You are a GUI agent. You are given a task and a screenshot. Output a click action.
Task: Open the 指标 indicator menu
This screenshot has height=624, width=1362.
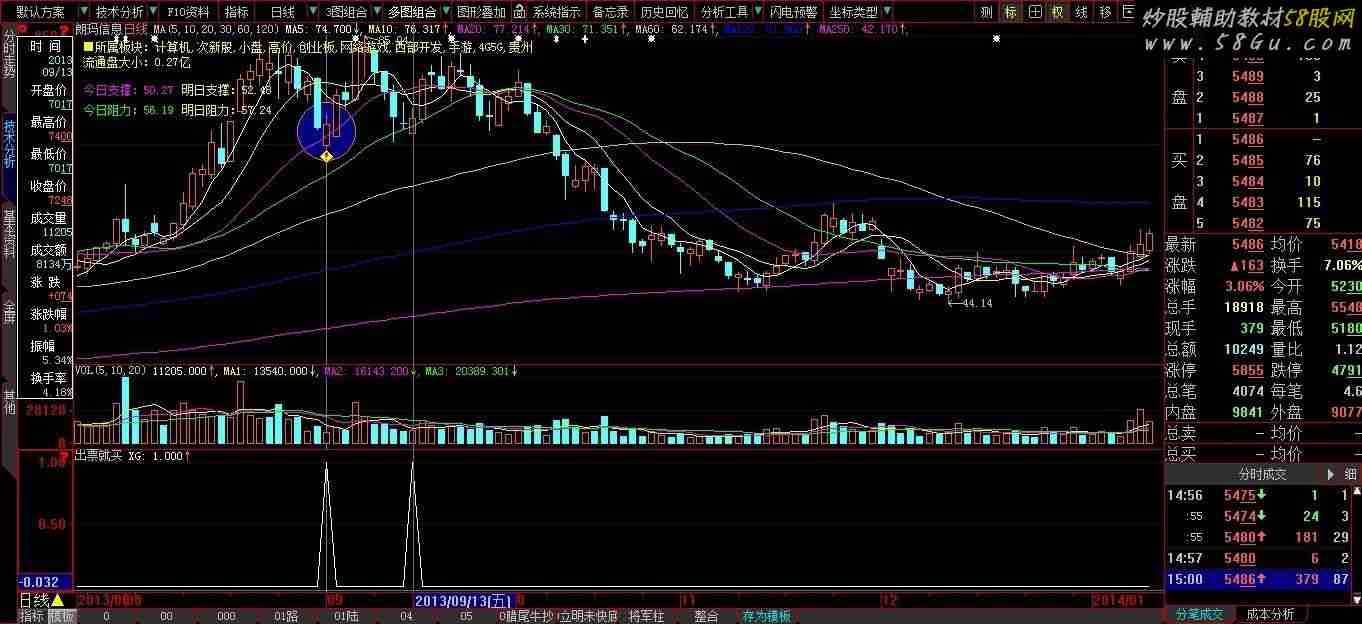(237, 12)
